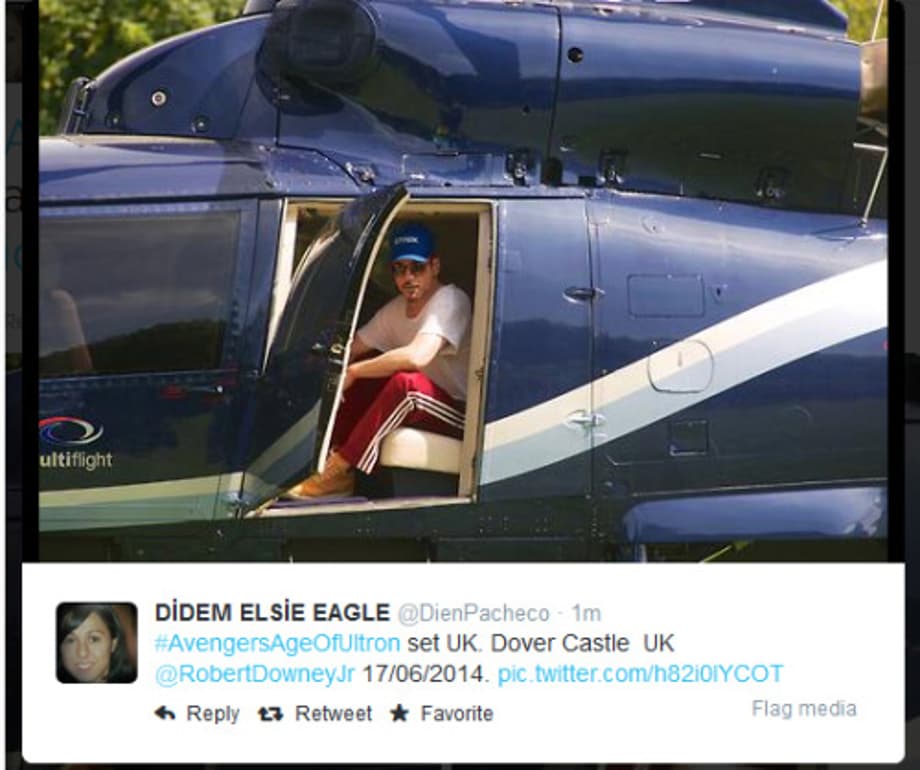920x770 pixels.
Task: Click the Reply arrow icon
Action: point(165,713)
